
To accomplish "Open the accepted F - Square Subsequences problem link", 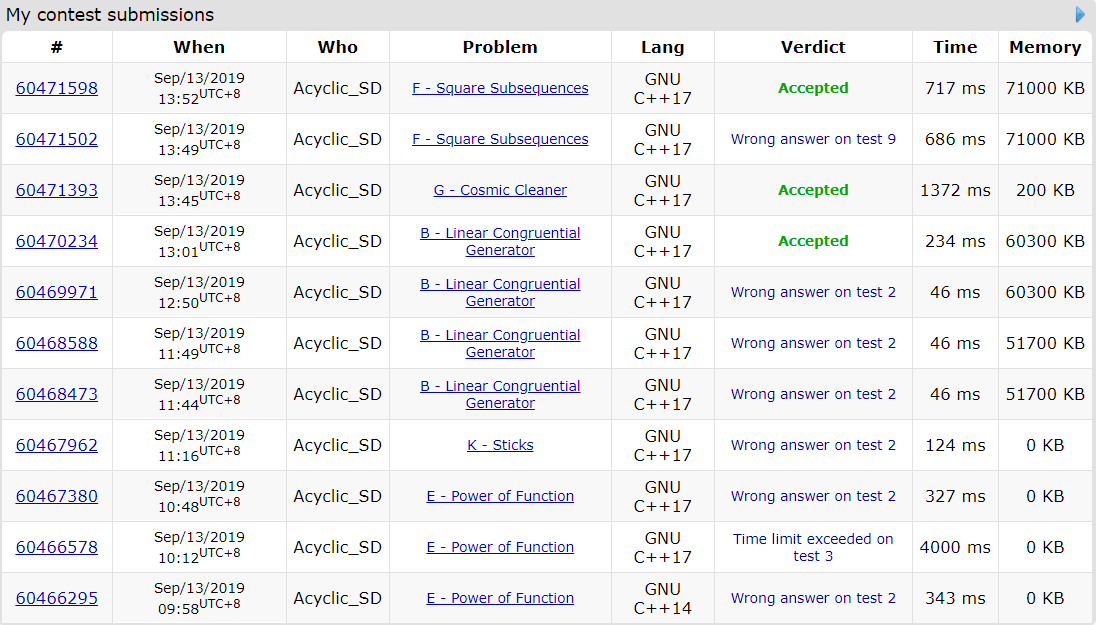I will [500, 88].
